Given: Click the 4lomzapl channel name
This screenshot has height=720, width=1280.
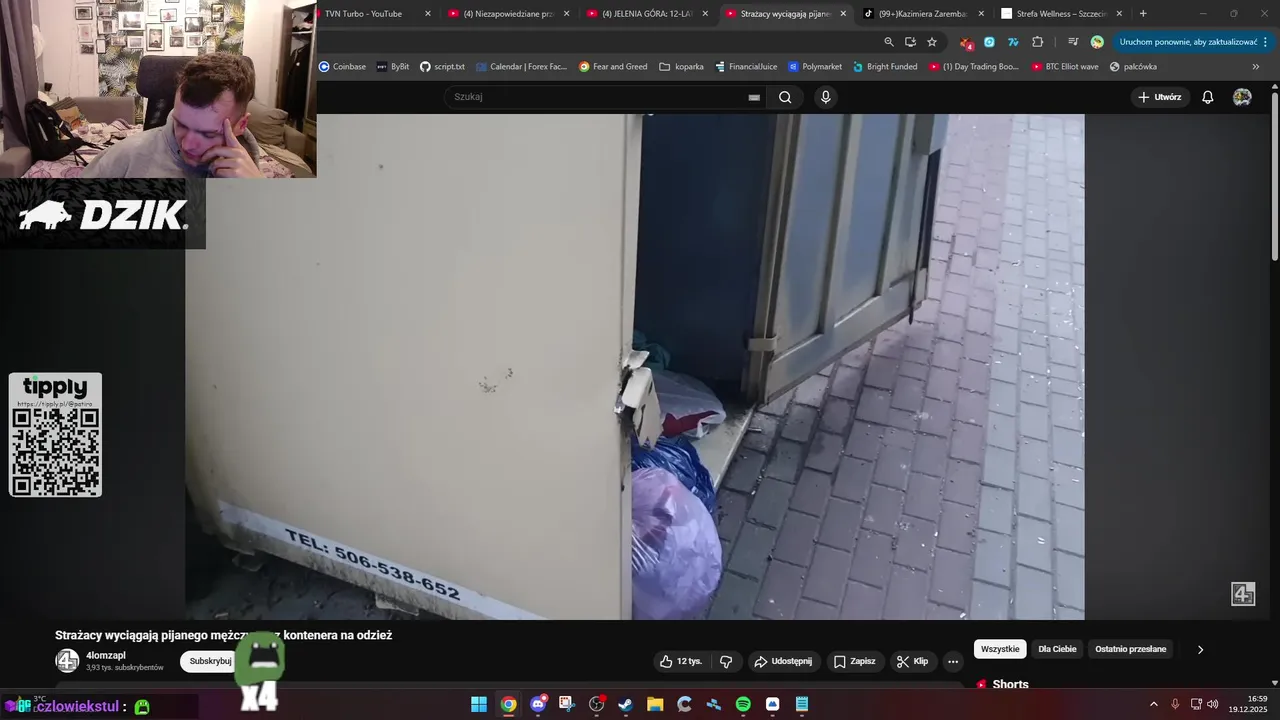Looking at the screenshot, I should tap(106, 655).
